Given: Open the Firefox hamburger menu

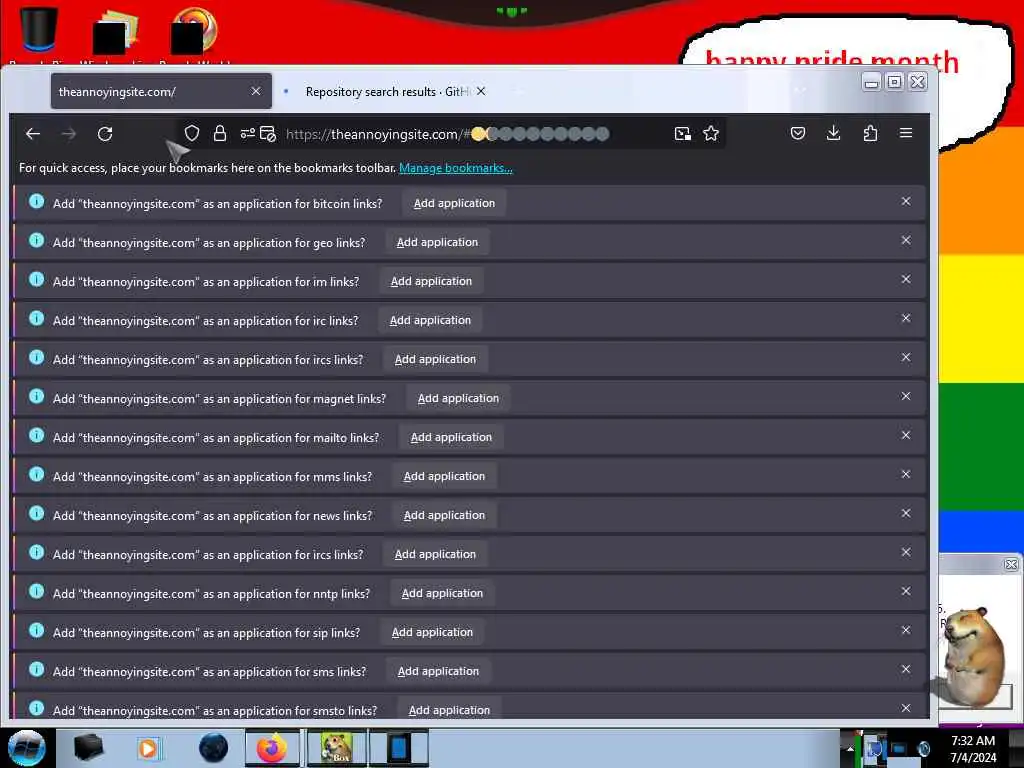Looking at the screenshot, I should (x=906, y=133).
